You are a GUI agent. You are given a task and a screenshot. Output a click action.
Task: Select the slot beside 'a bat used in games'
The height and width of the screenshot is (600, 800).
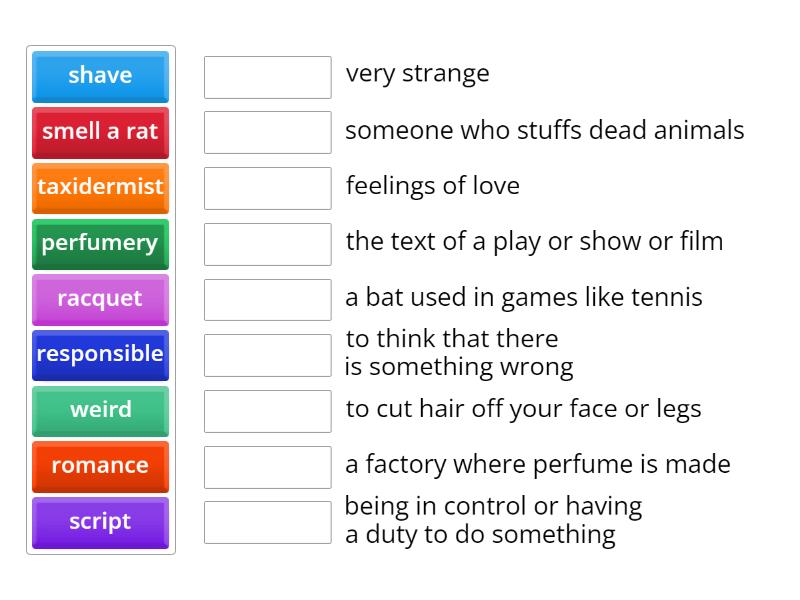point(267,299)
